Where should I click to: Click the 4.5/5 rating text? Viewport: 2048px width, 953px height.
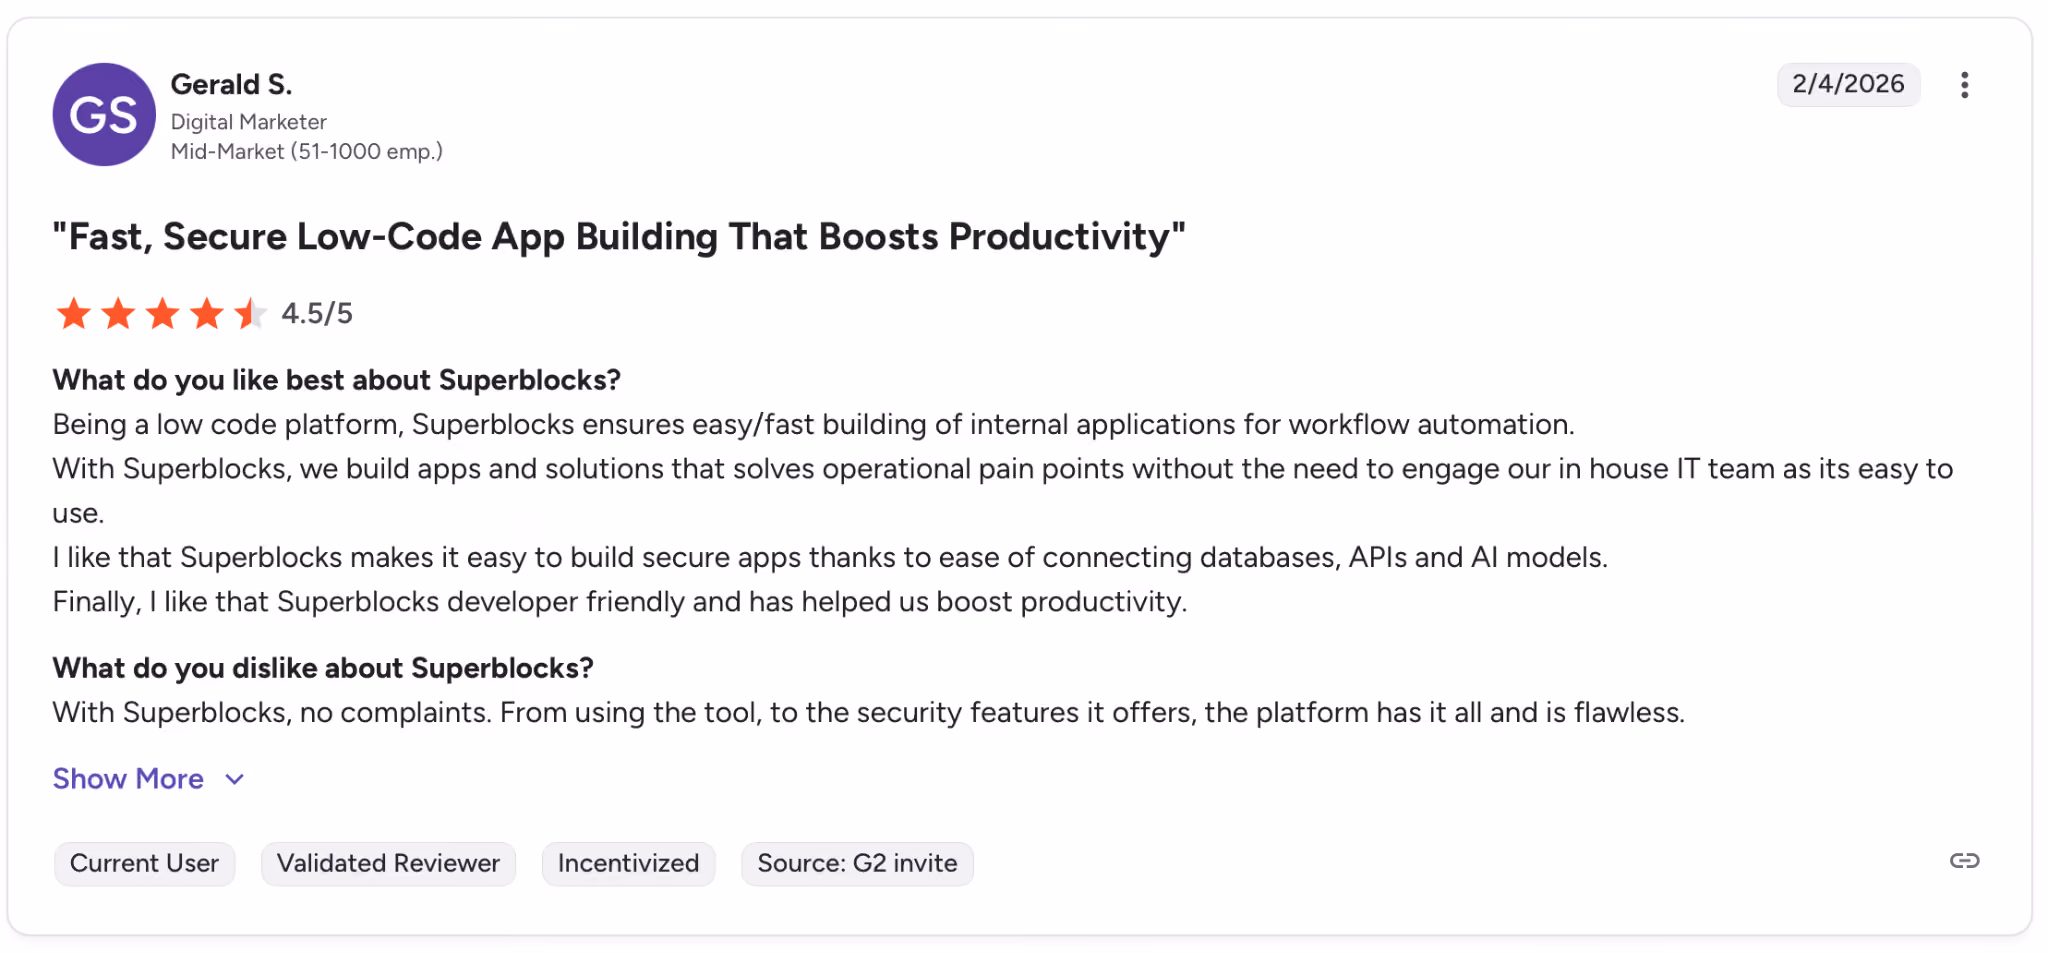point(317,314)
